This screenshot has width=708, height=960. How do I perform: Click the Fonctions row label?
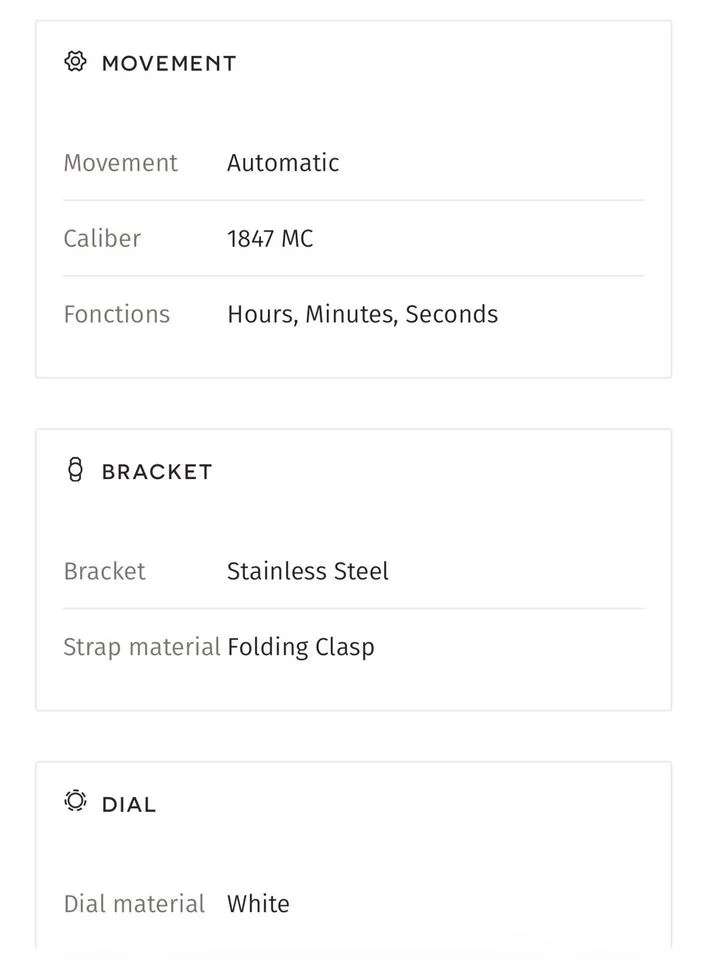(117, 314)
